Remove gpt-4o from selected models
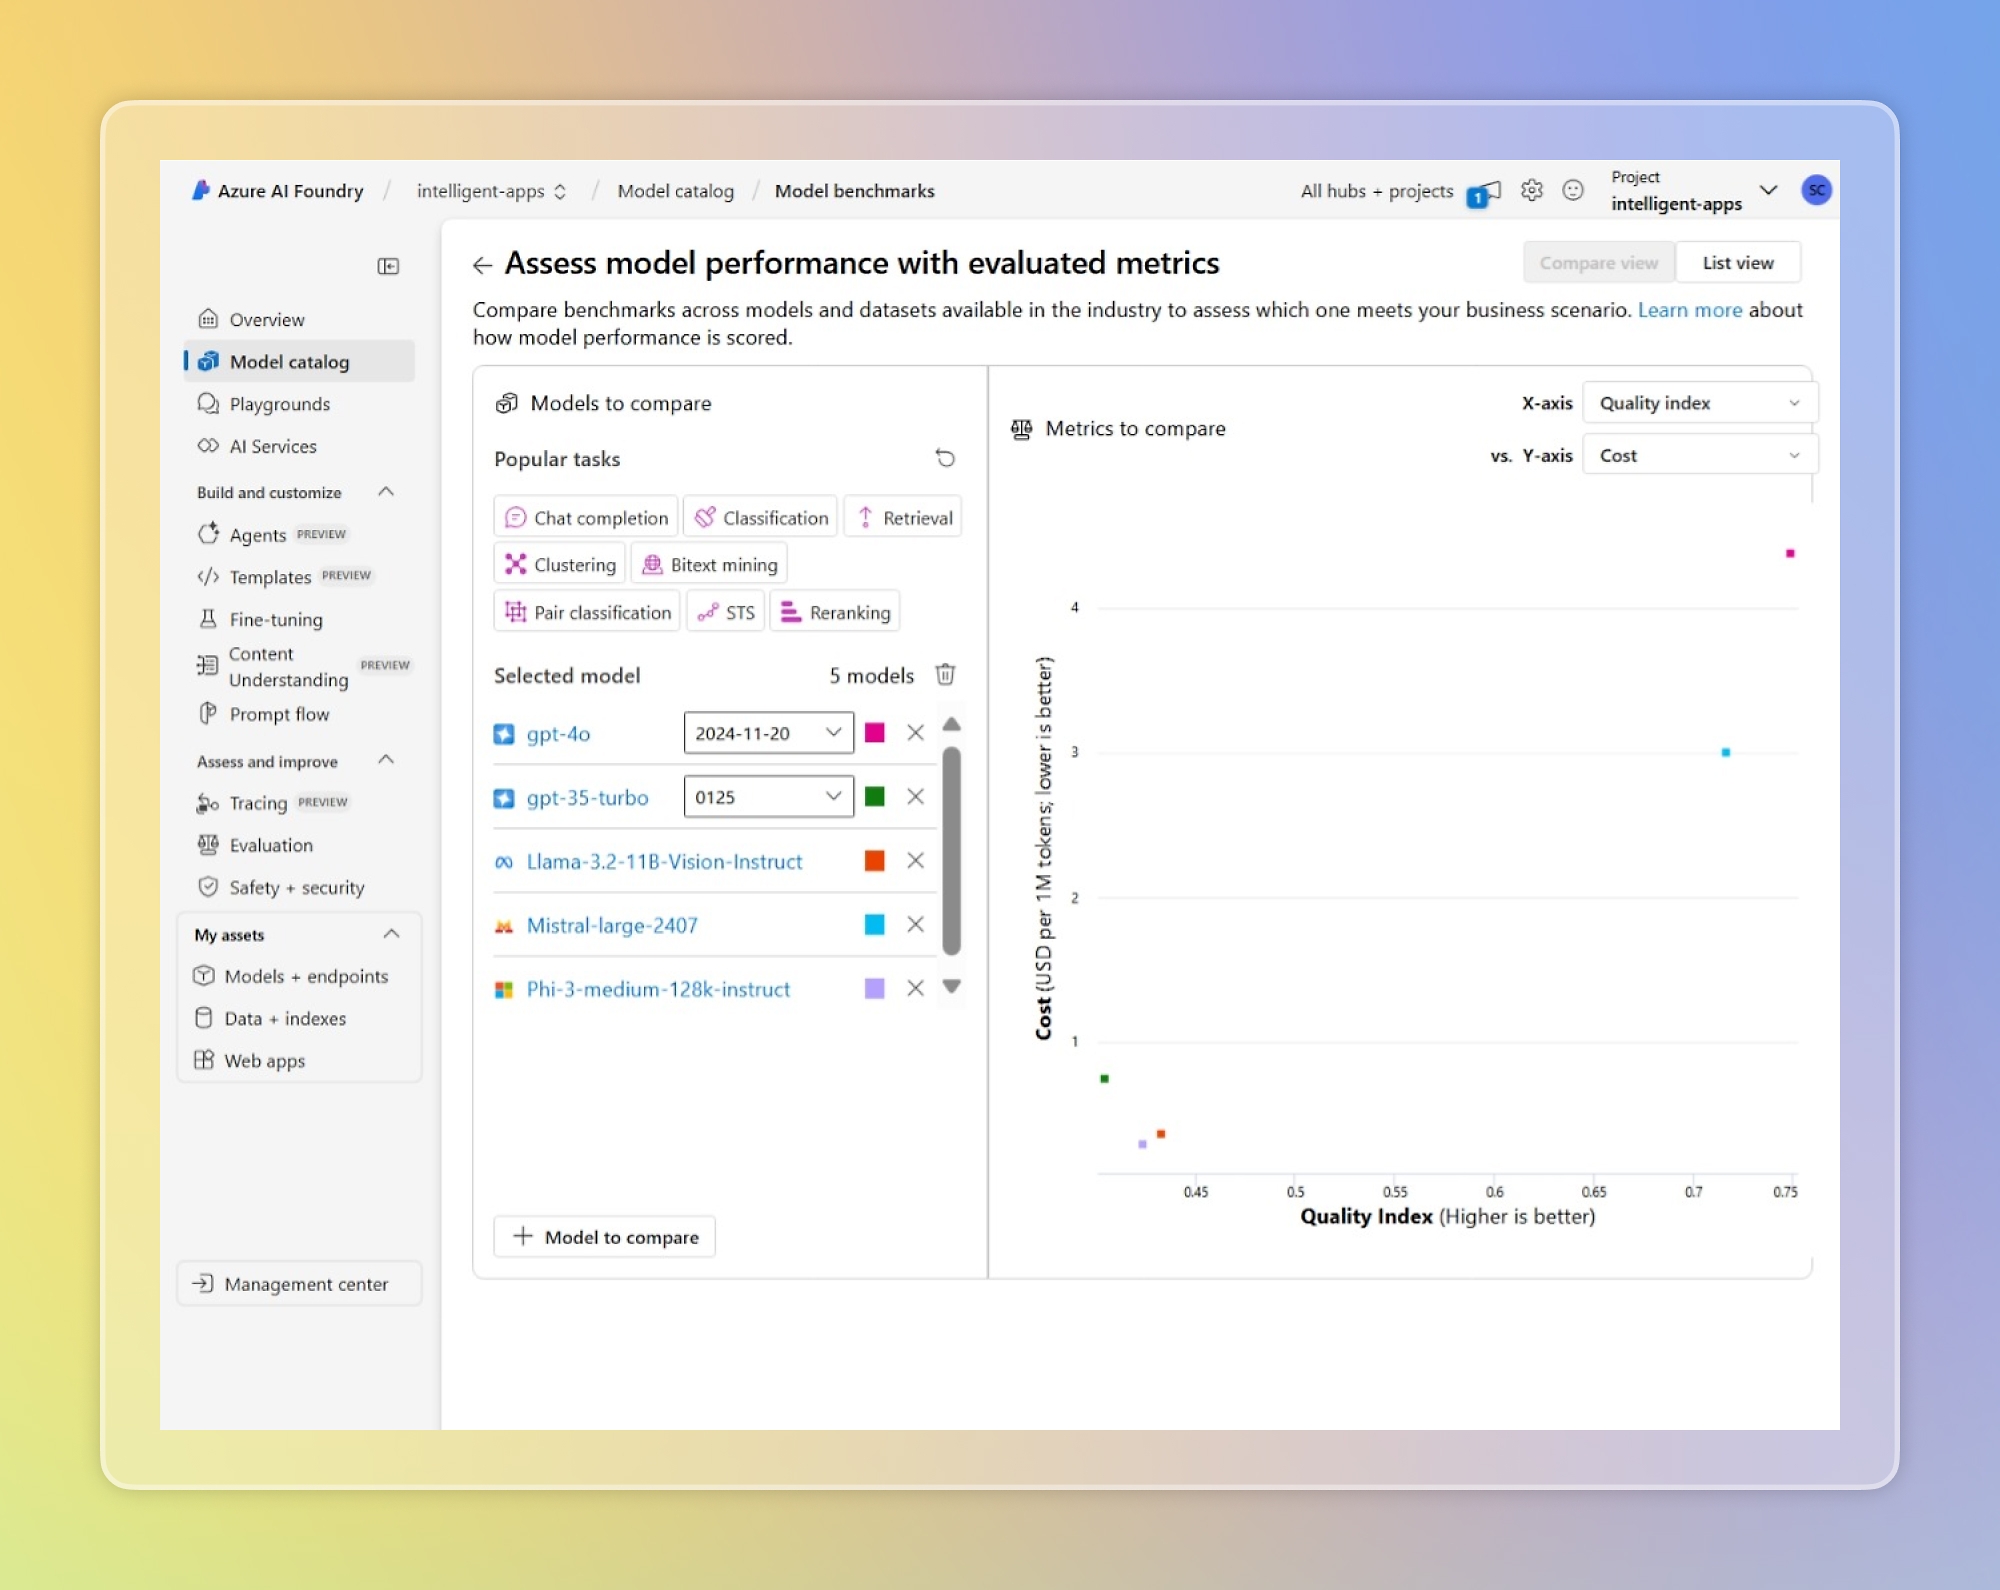The width and height of the screenshot is (2000, 1590). 915,733
